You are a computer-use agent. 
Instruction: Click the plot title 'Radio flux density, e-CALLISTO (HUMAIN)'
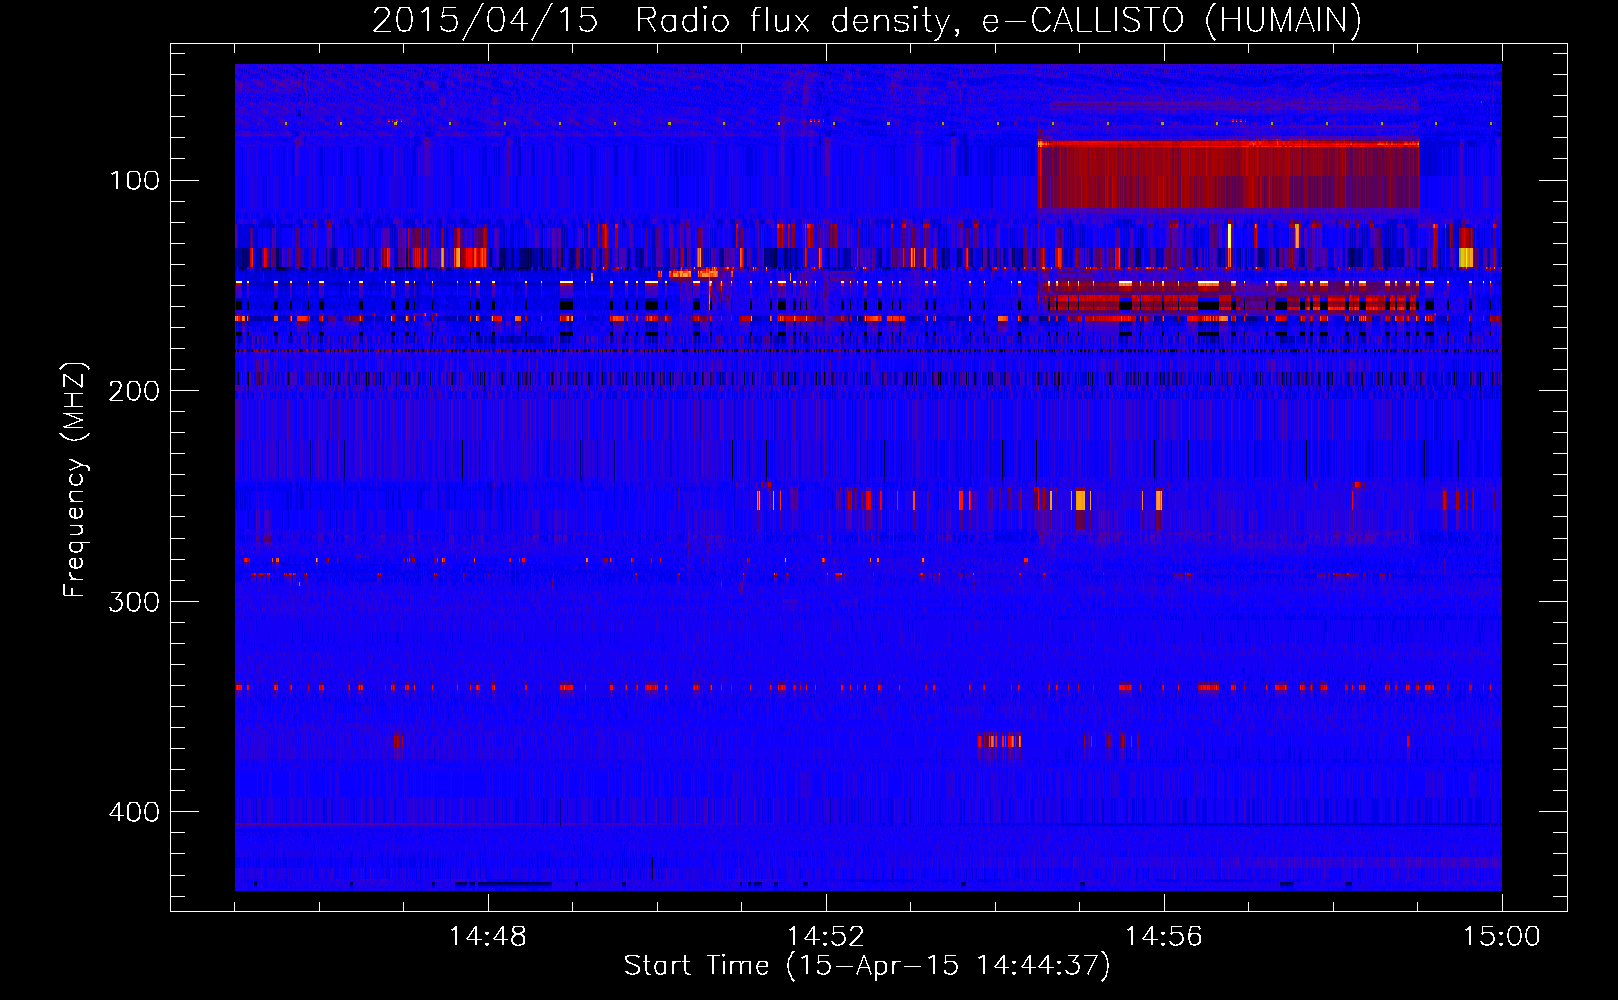coord(998,21)
